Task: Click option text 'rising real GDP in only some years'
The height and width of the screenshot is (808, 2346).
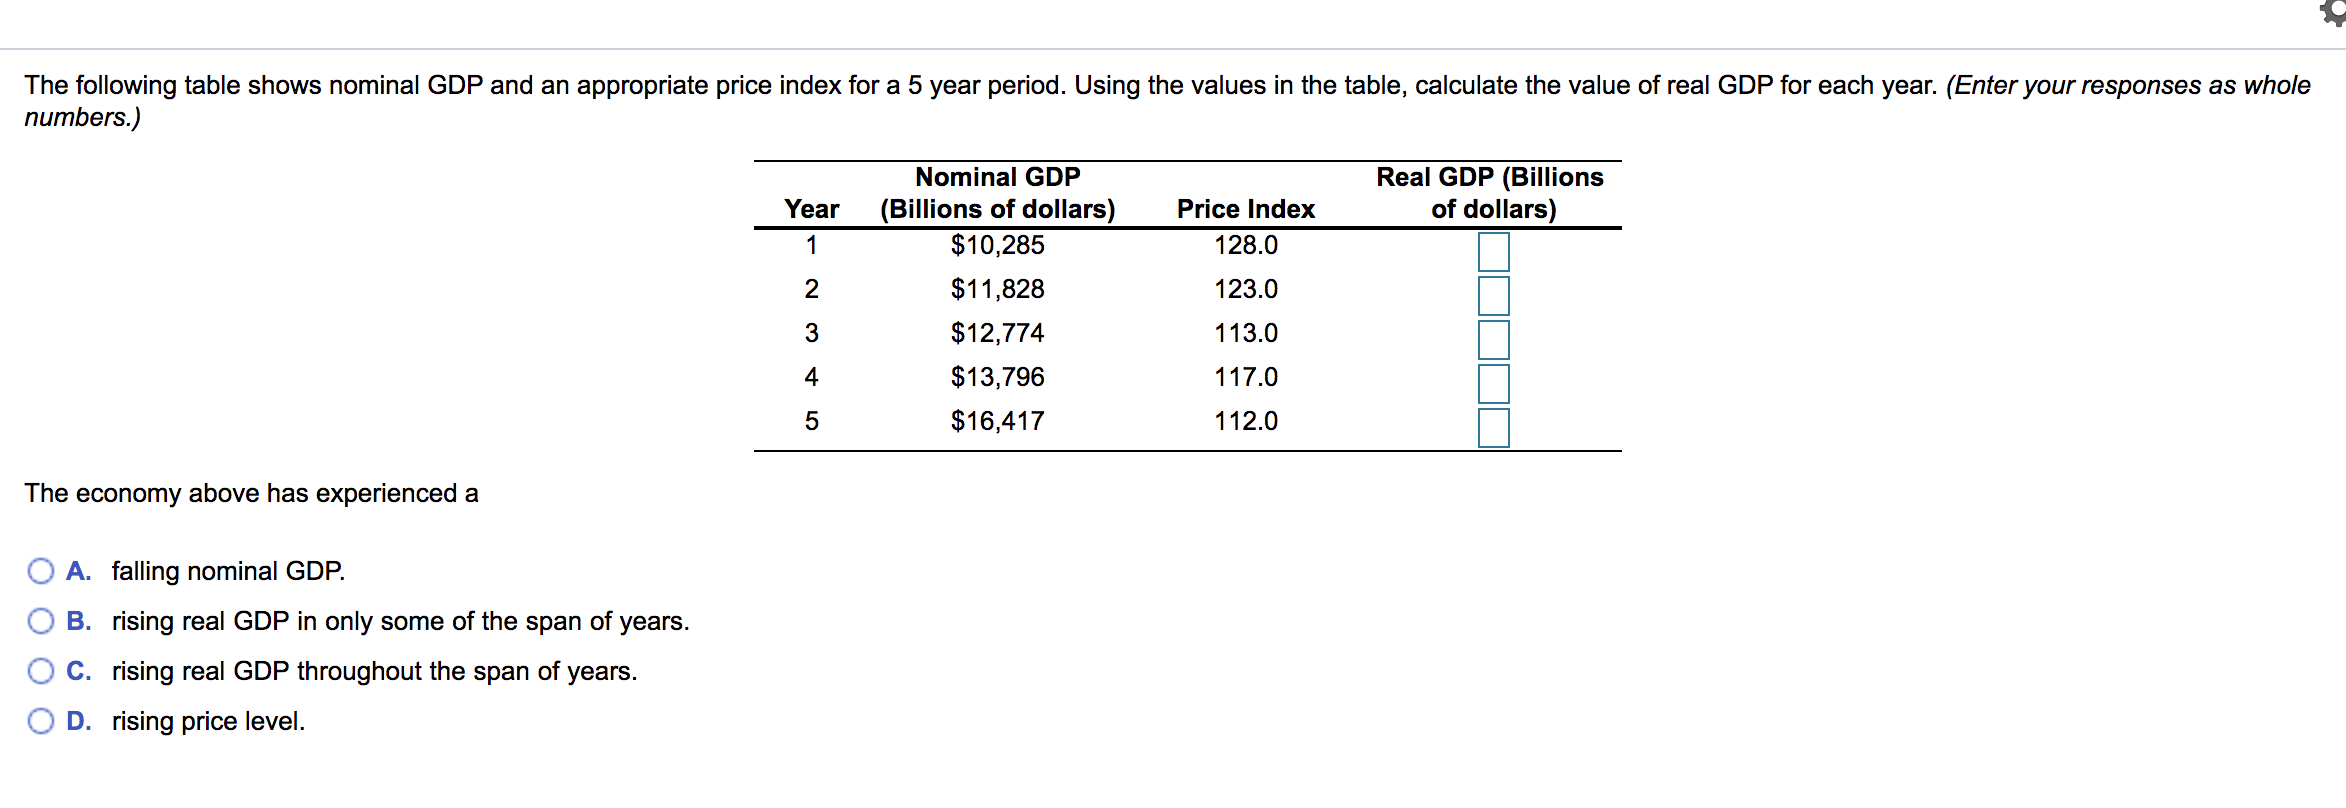Action: tap(400, 620)
